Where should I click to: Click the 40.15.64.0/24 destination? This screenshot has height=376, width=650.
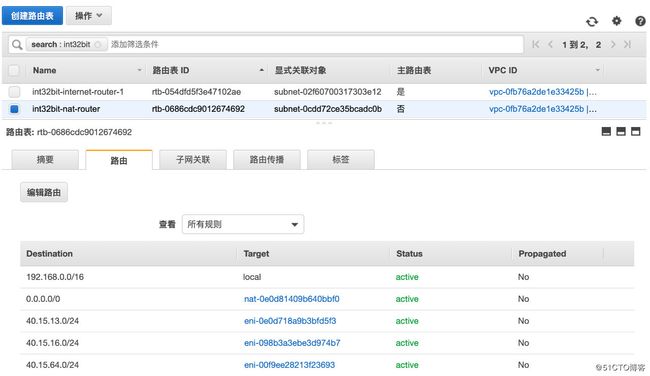point(52,365)
